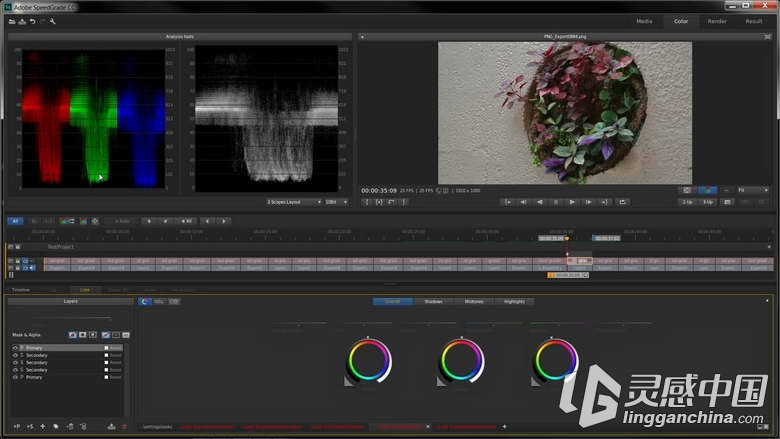Open preferences with the wrench icon
The image size is (780, 439).
click(x=52, y=21)
